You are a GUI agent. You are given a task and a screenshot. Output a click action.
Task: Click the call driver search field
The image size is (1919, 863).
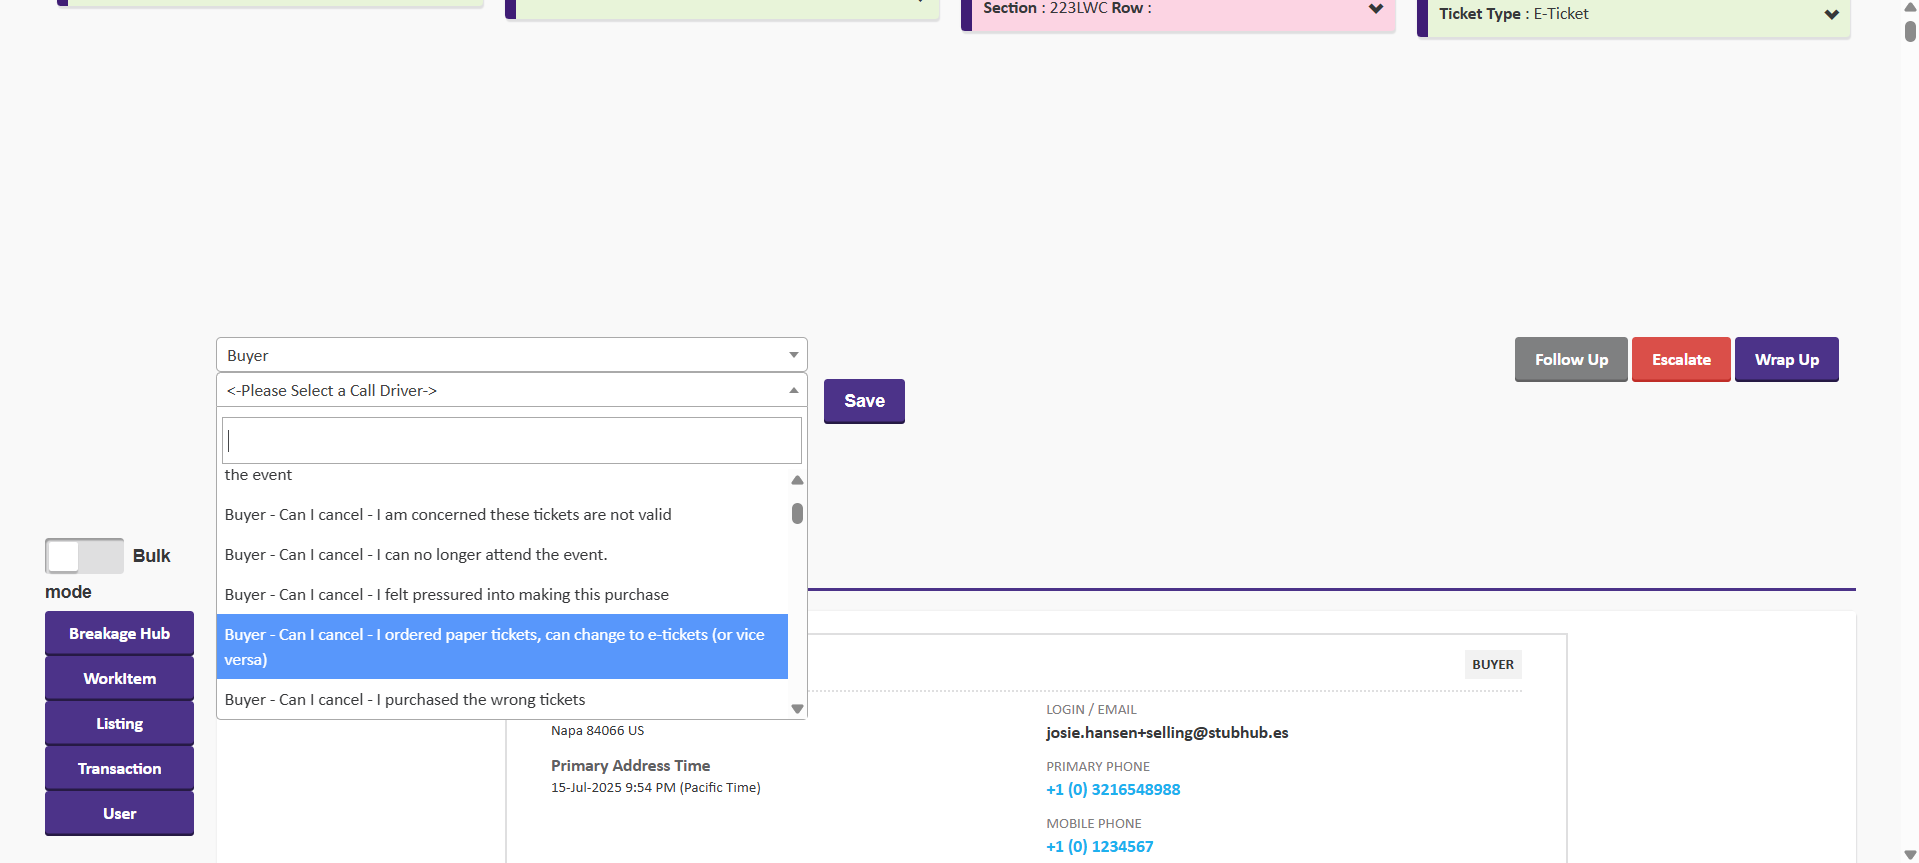coord(511,440)
